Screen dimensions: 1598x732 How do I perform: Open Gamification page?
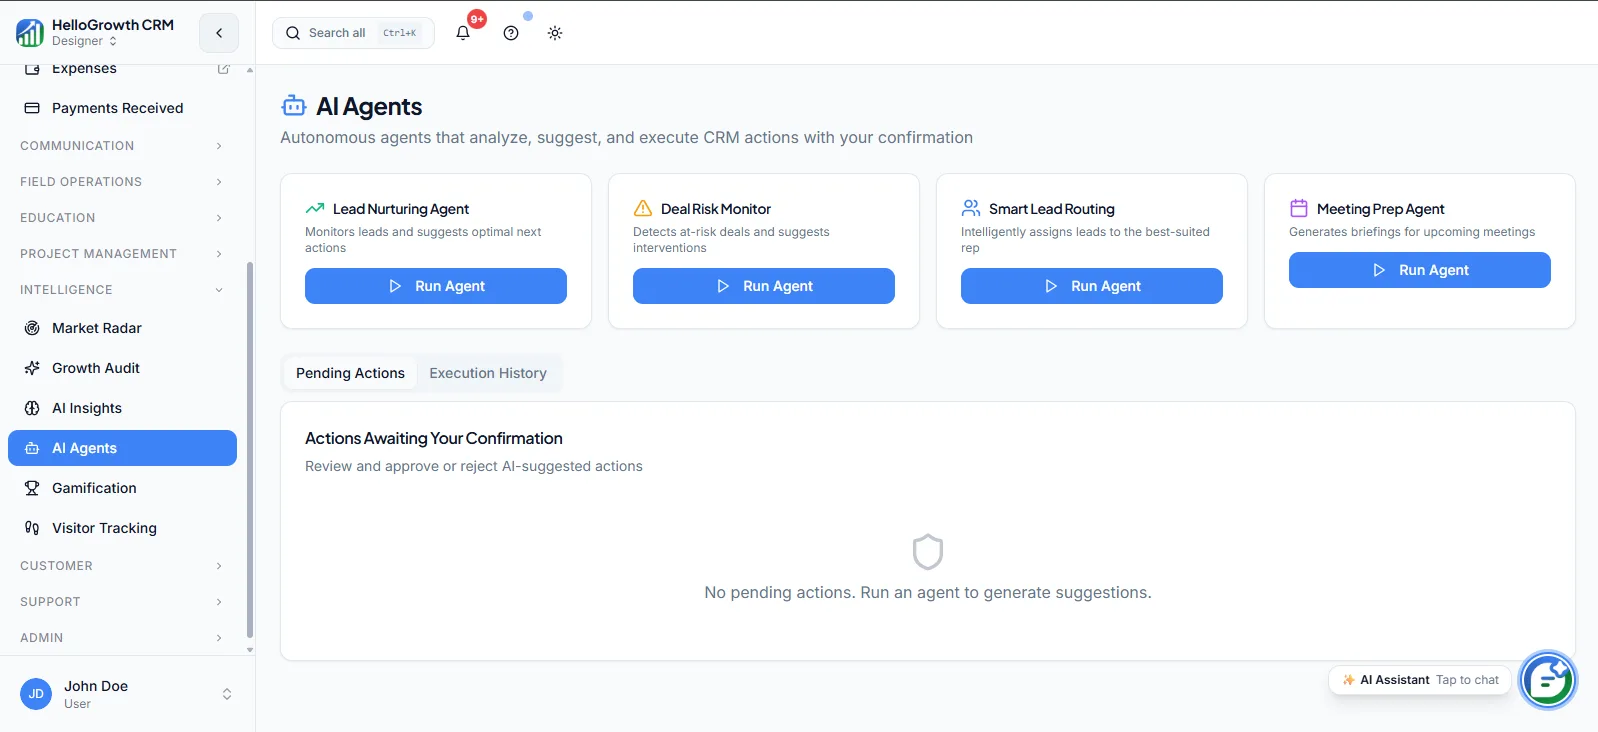click(122, 488)
